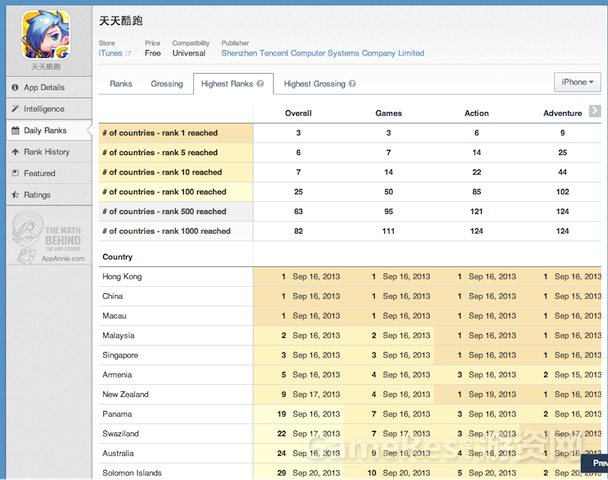Open the Ratings section
Viewport: 608px width, 480px height.
tap(49, 195)
